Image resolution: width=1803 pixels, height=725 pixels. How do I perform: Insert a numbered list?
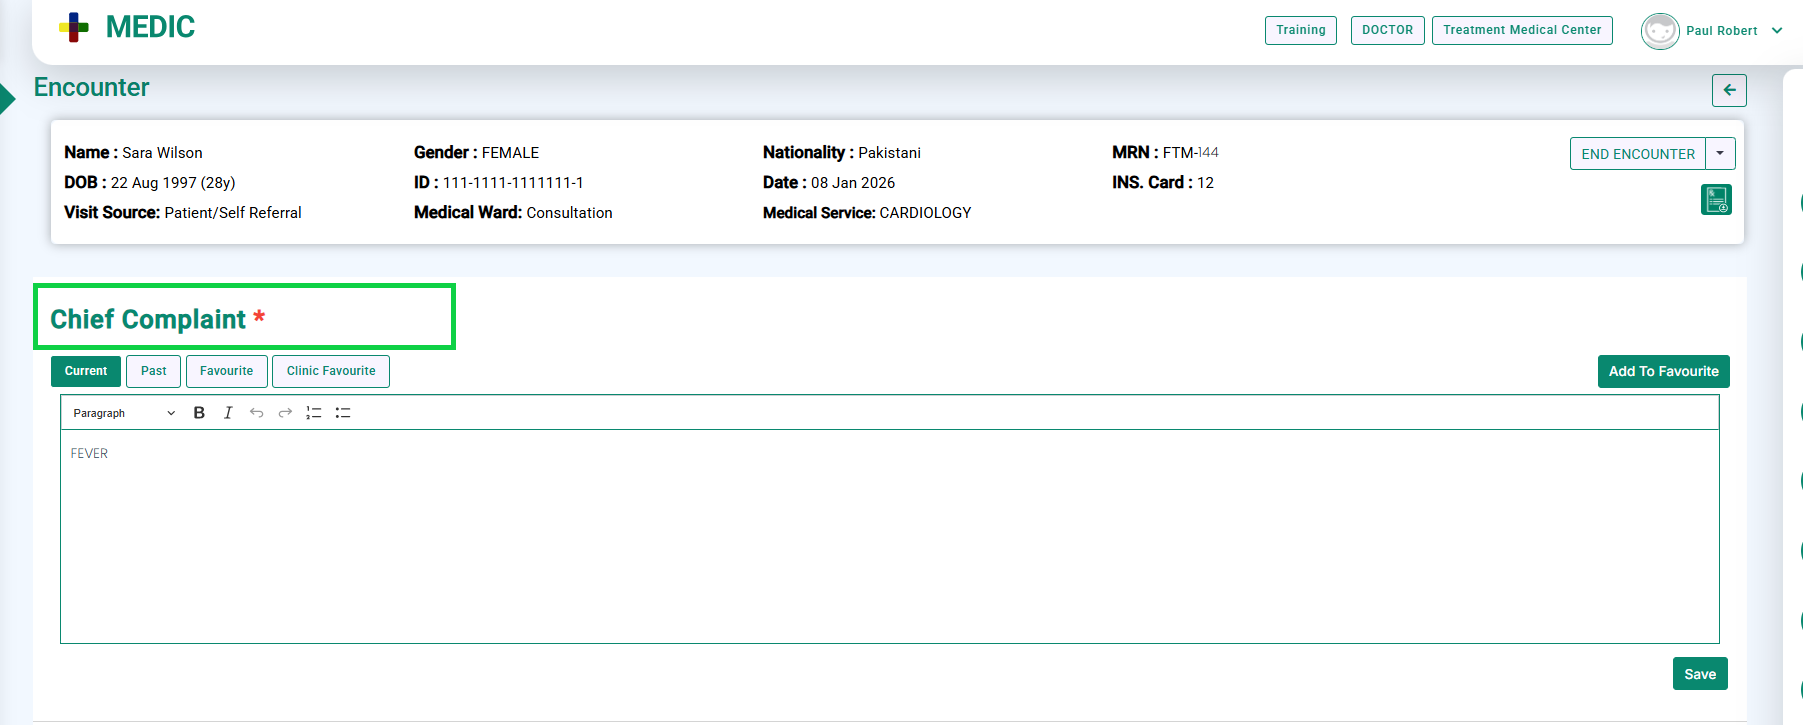click(x=314, y=413)
